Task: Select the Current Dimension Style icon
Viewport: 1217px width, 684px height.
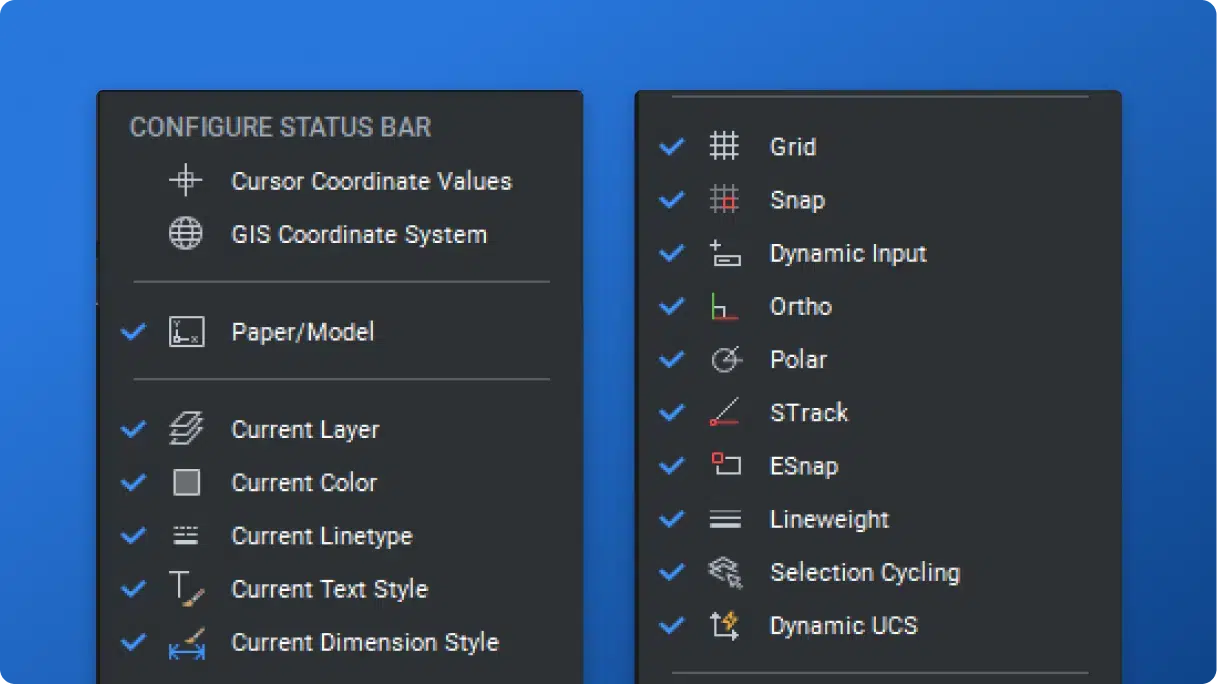Action: (186, 641)
